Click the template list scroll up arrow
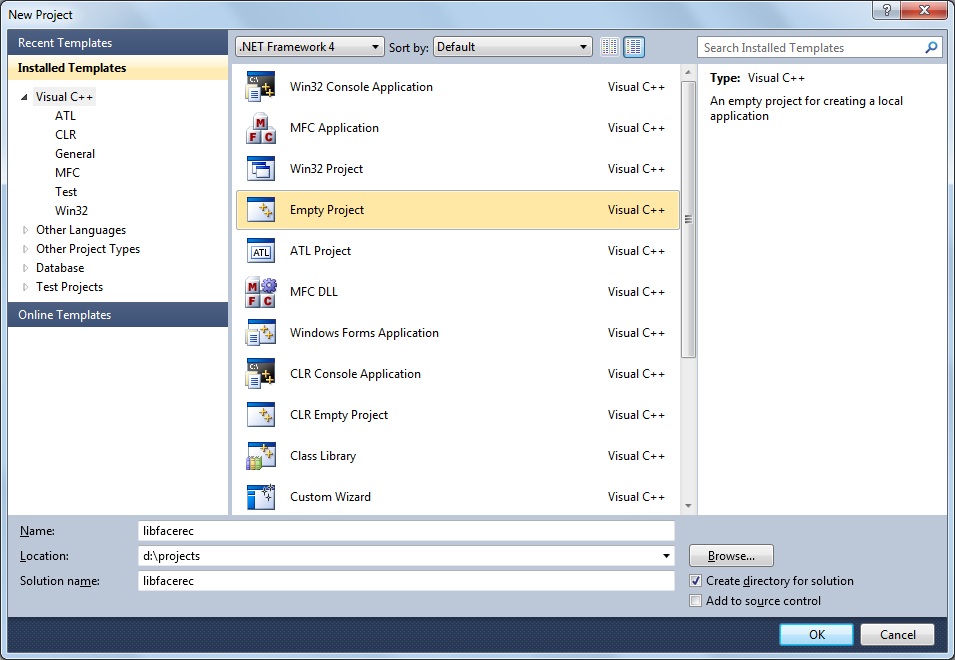 [x=688, y=72]
